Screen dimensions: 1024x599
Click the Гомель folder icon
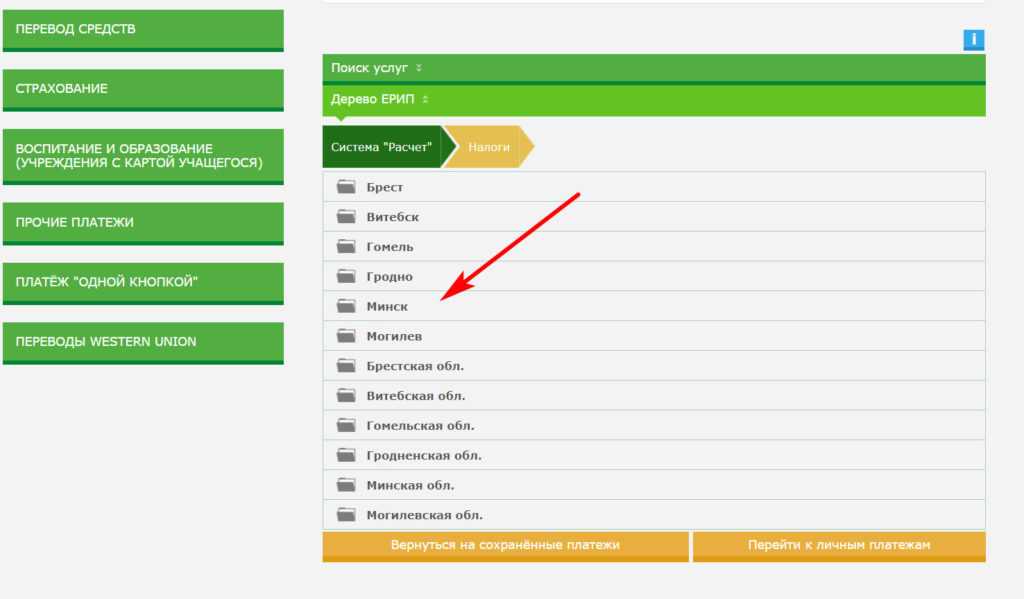click(x=347, y=247)
